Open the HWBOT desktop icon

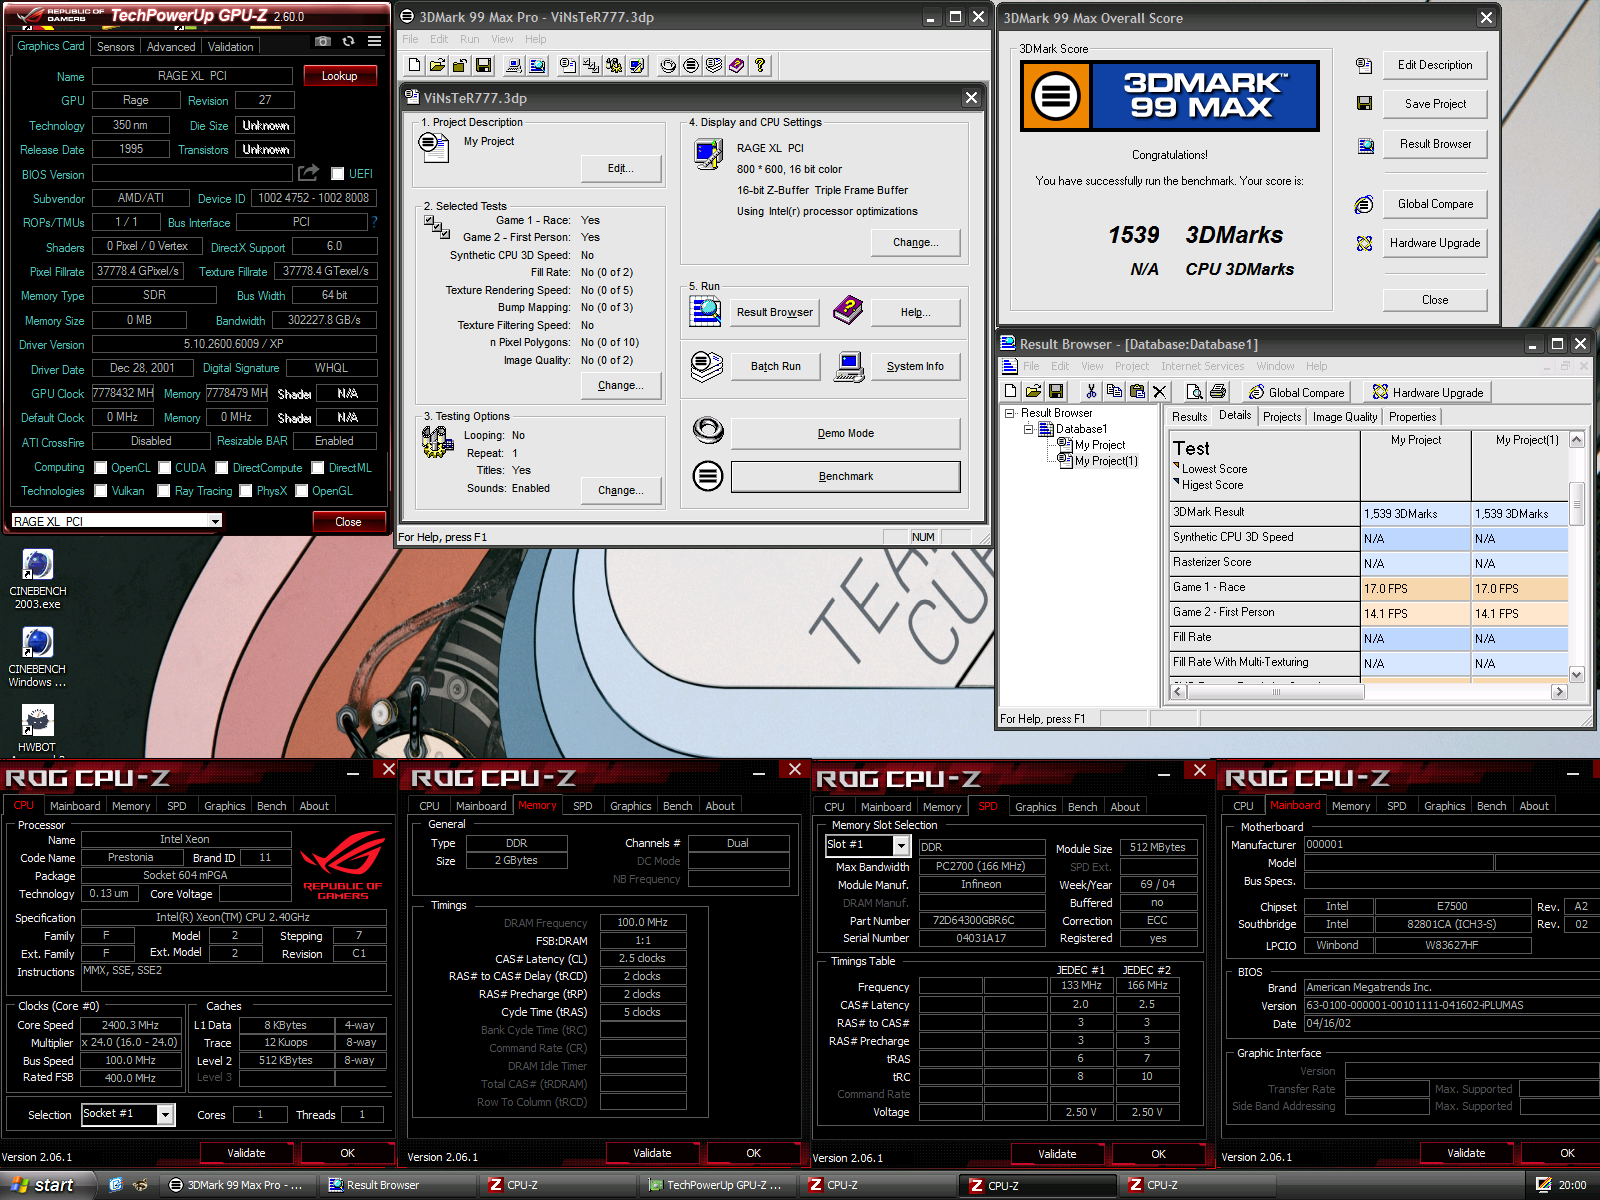coord(37,727)
